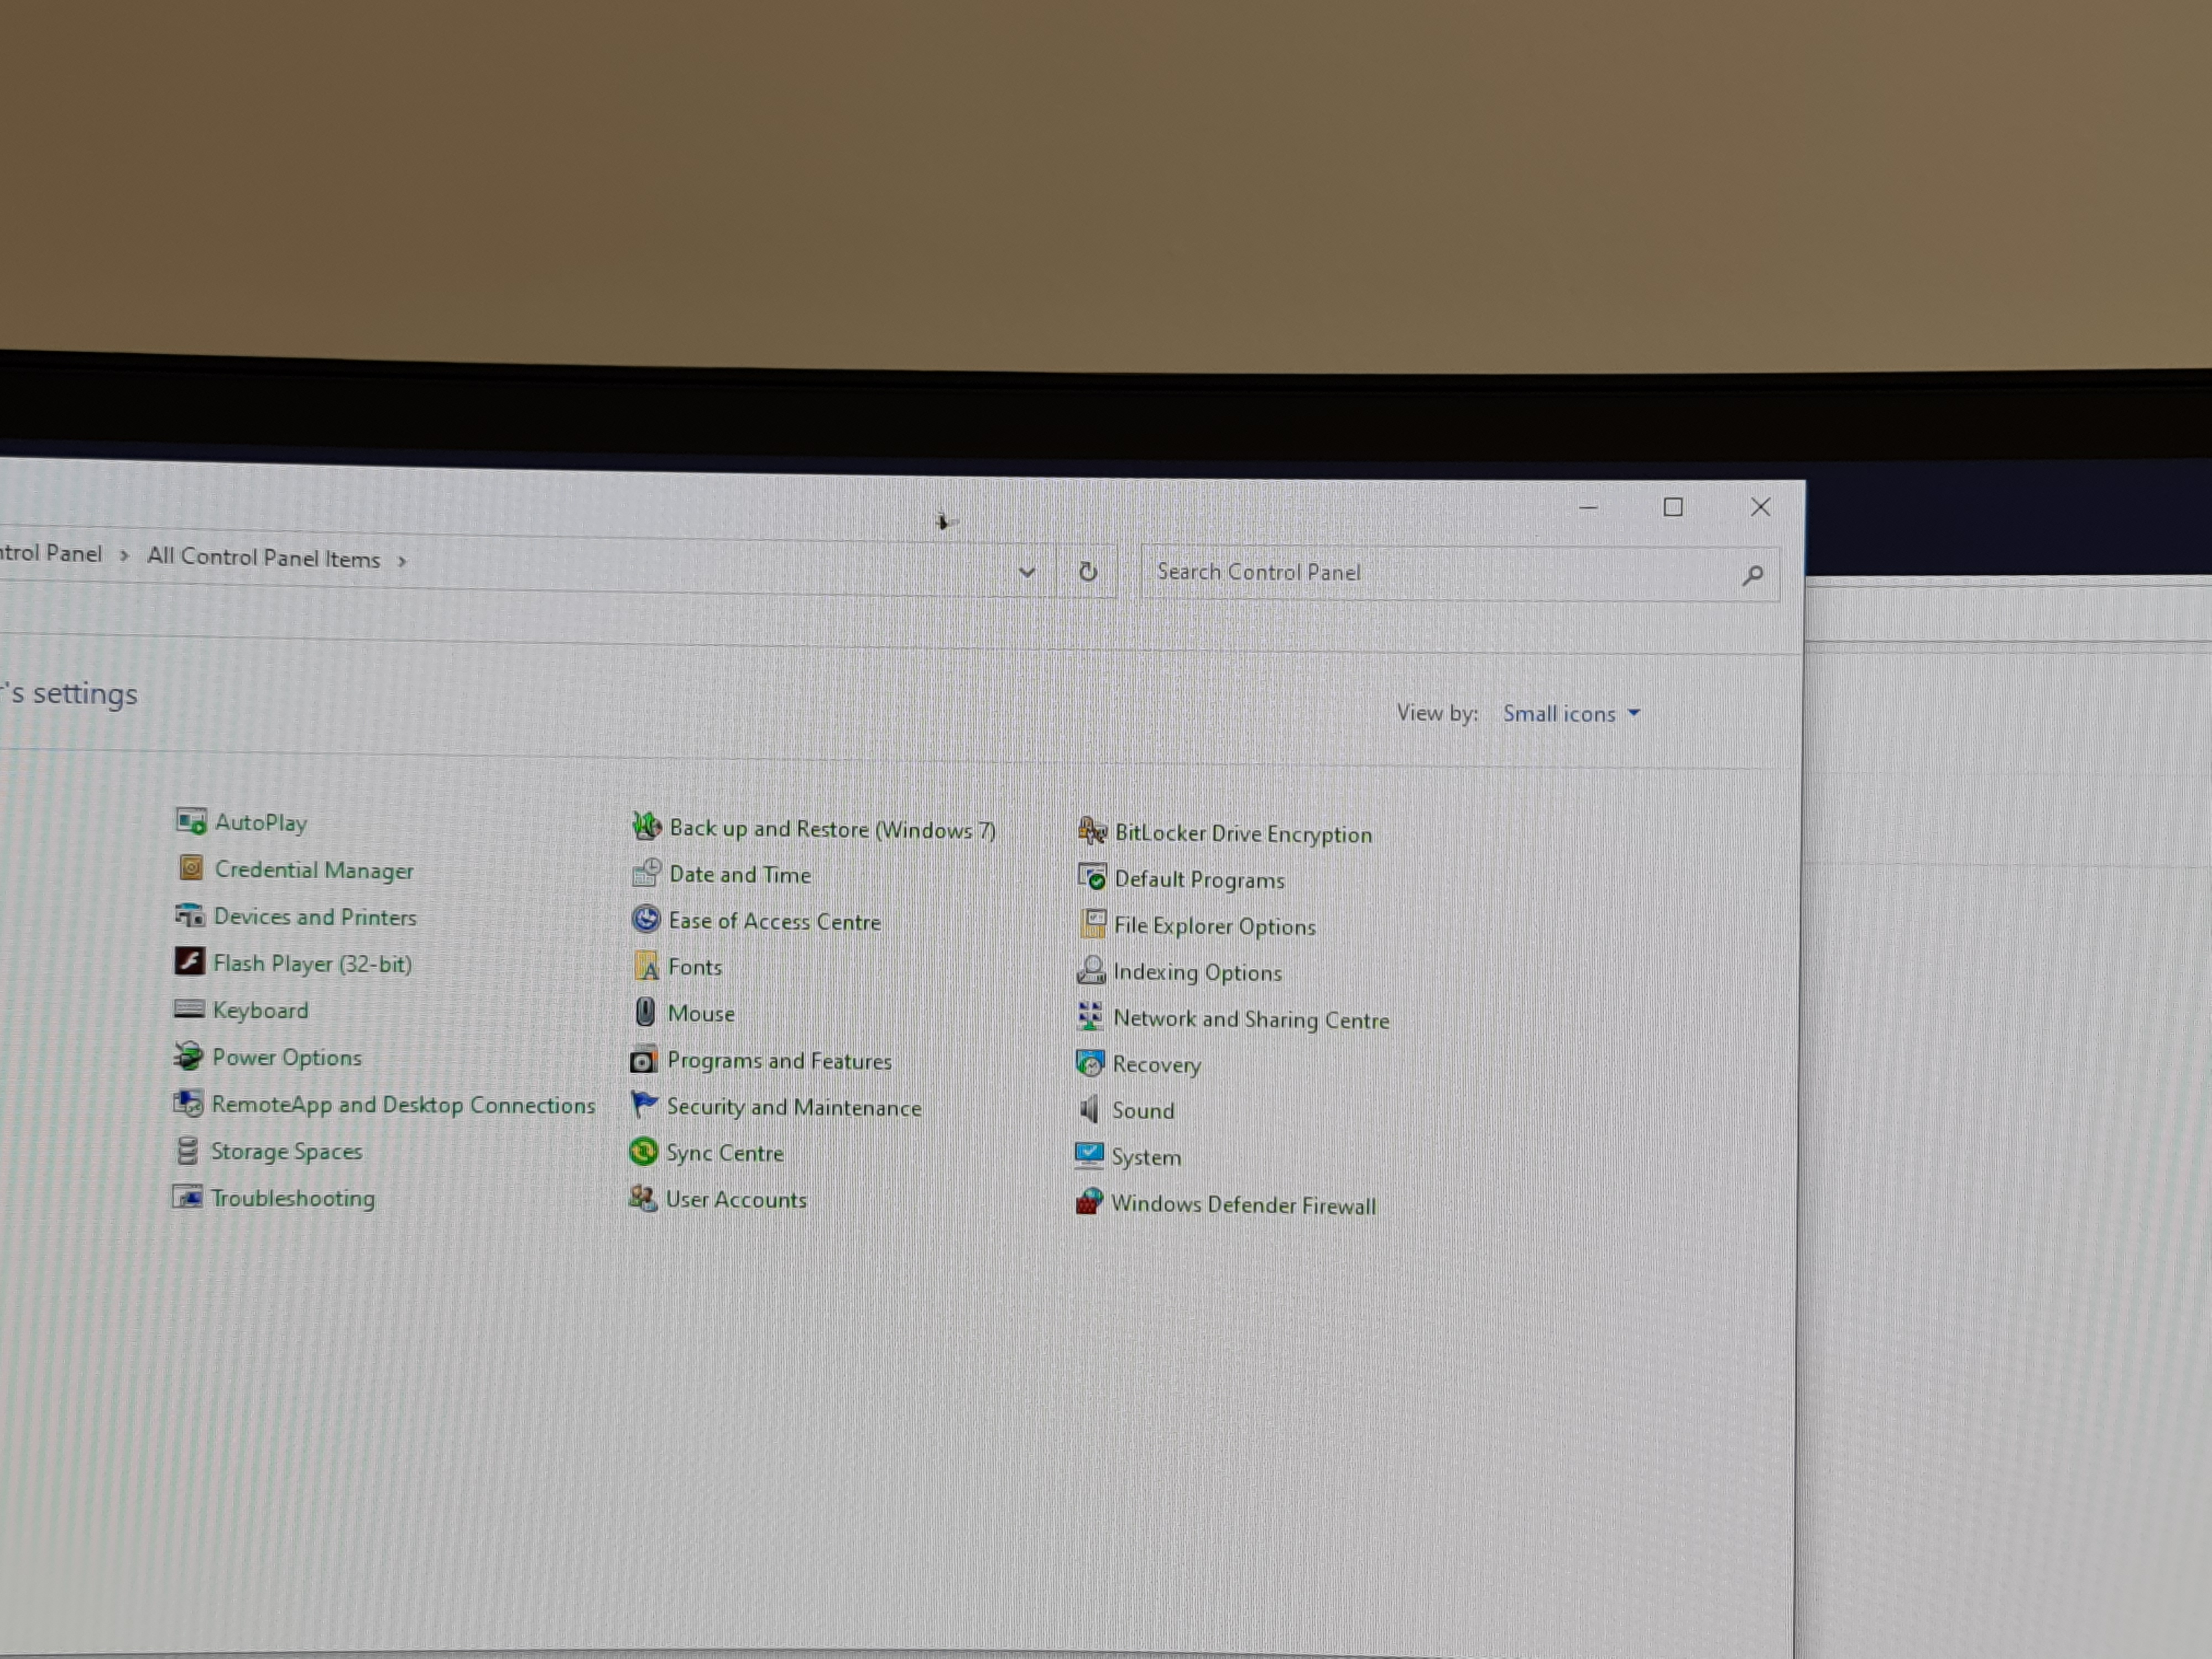2212x1659 pixels.
Task: Expand the chevron after 'Control Panel' breadcrumb
Action: click(124, 555)
